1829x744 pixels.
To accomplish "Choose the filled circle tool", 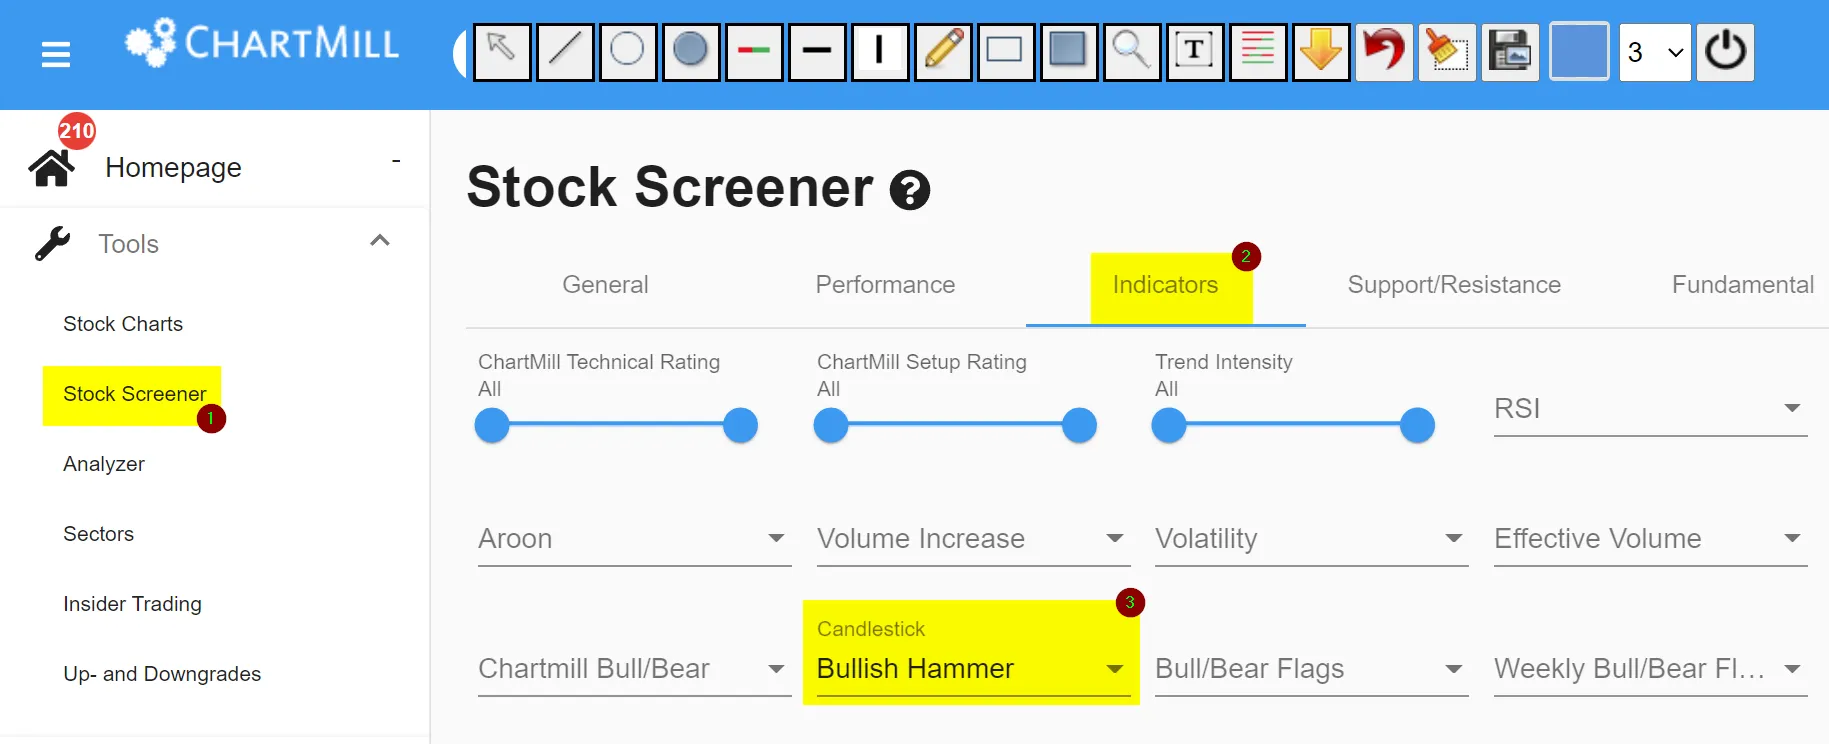I will (x=690, y=51).
